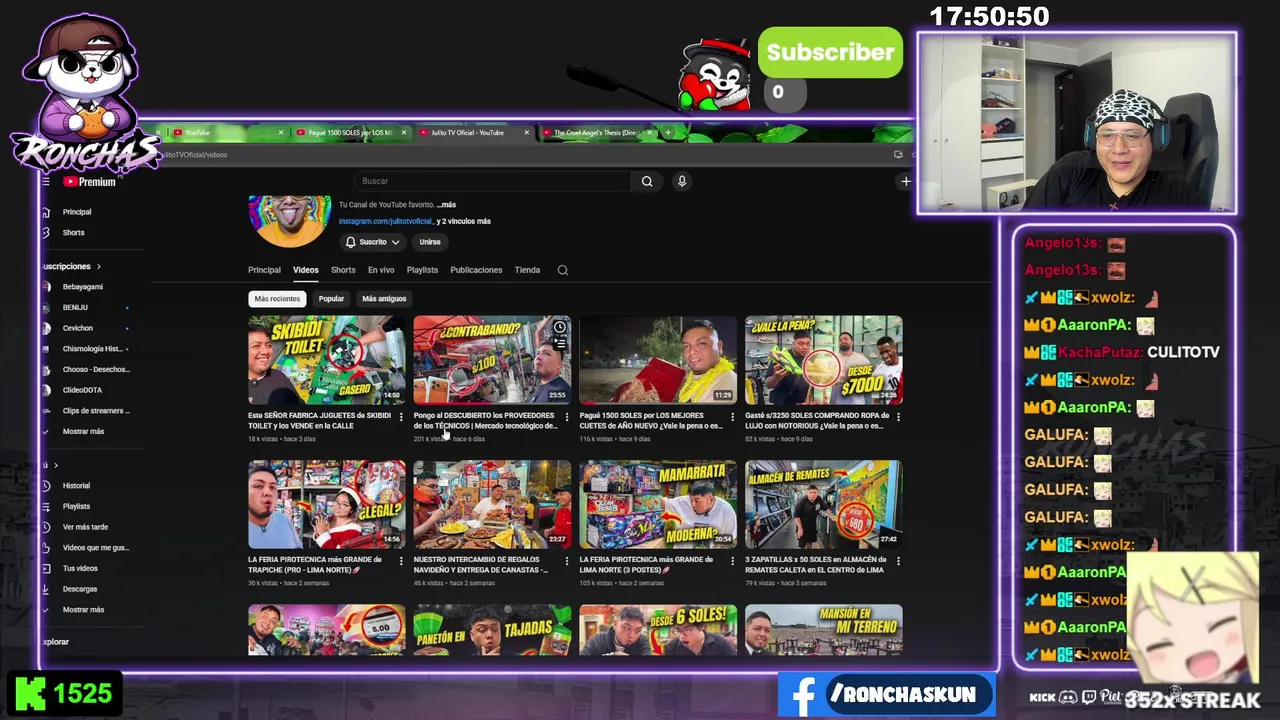
Task: Open Tus videos in the sidebar
Action: pos(80,568)
